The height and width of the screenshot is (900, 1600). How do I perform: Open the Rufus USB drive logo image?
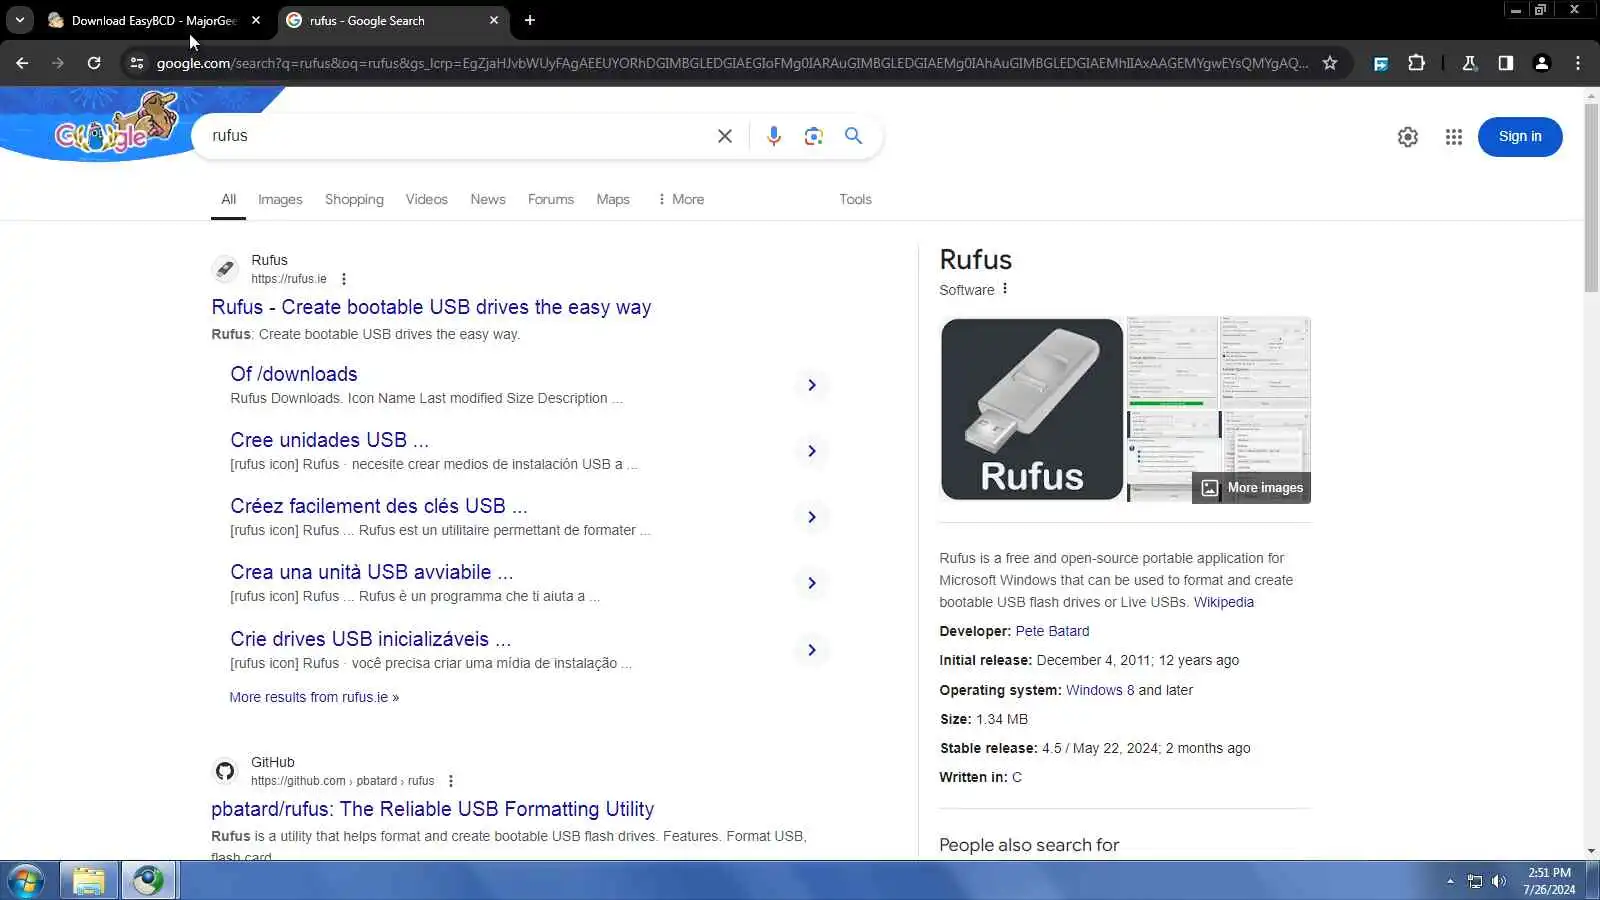coord(1032,409)
